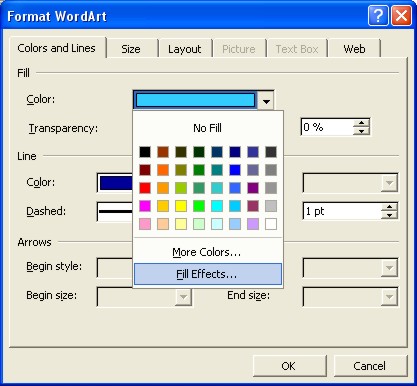
Task: Click the 1 pt weight field
Action: [342, 211]
